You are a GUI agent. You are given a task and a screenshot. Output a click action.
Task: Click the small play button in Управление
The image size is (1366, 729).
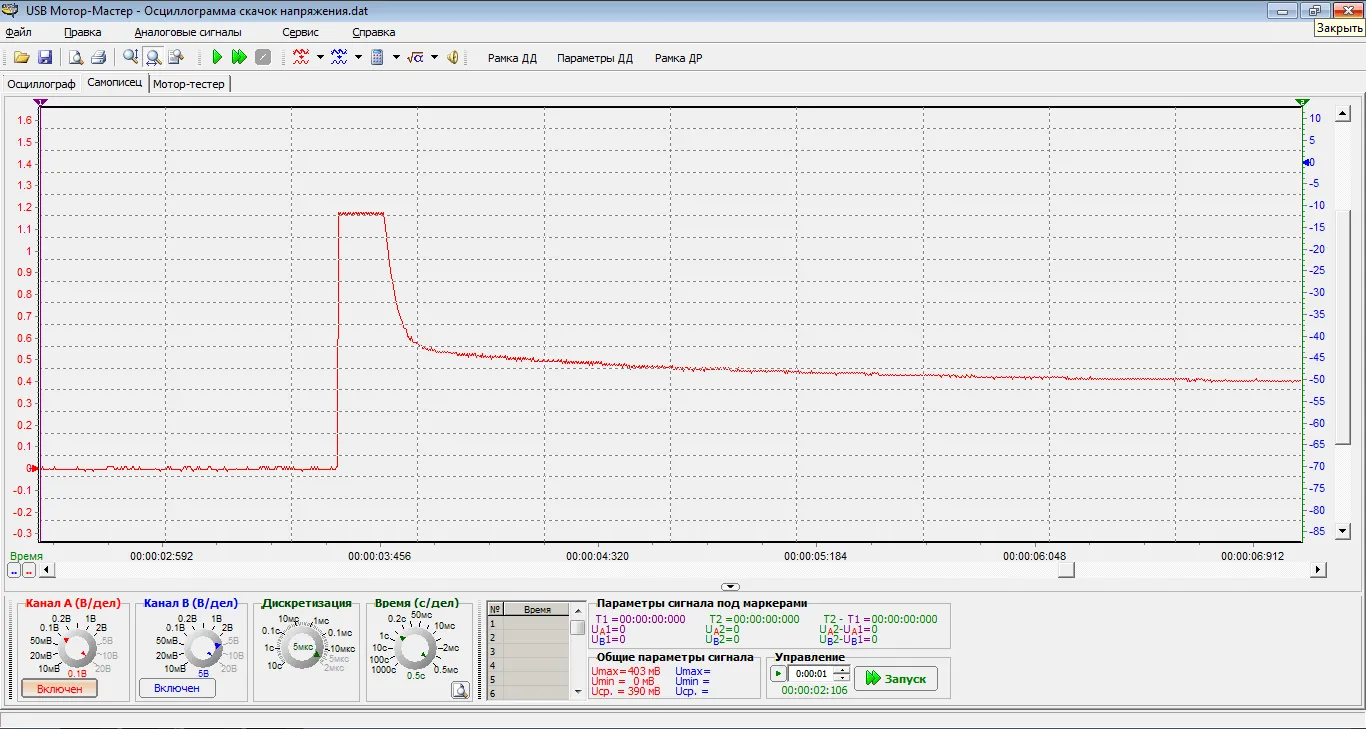coord(778,673)
